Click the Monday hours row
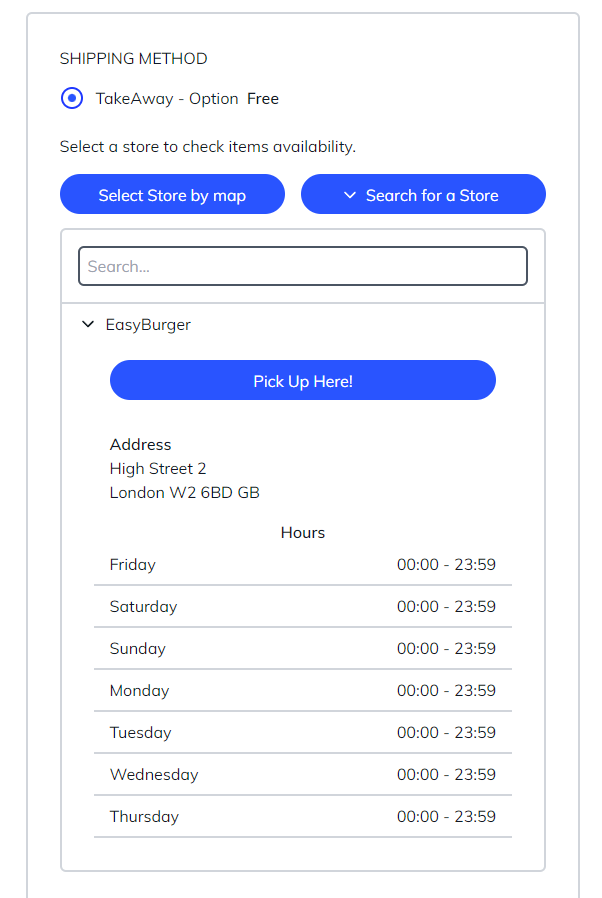The width and height of the screenshot is (602, 898). 302,691
